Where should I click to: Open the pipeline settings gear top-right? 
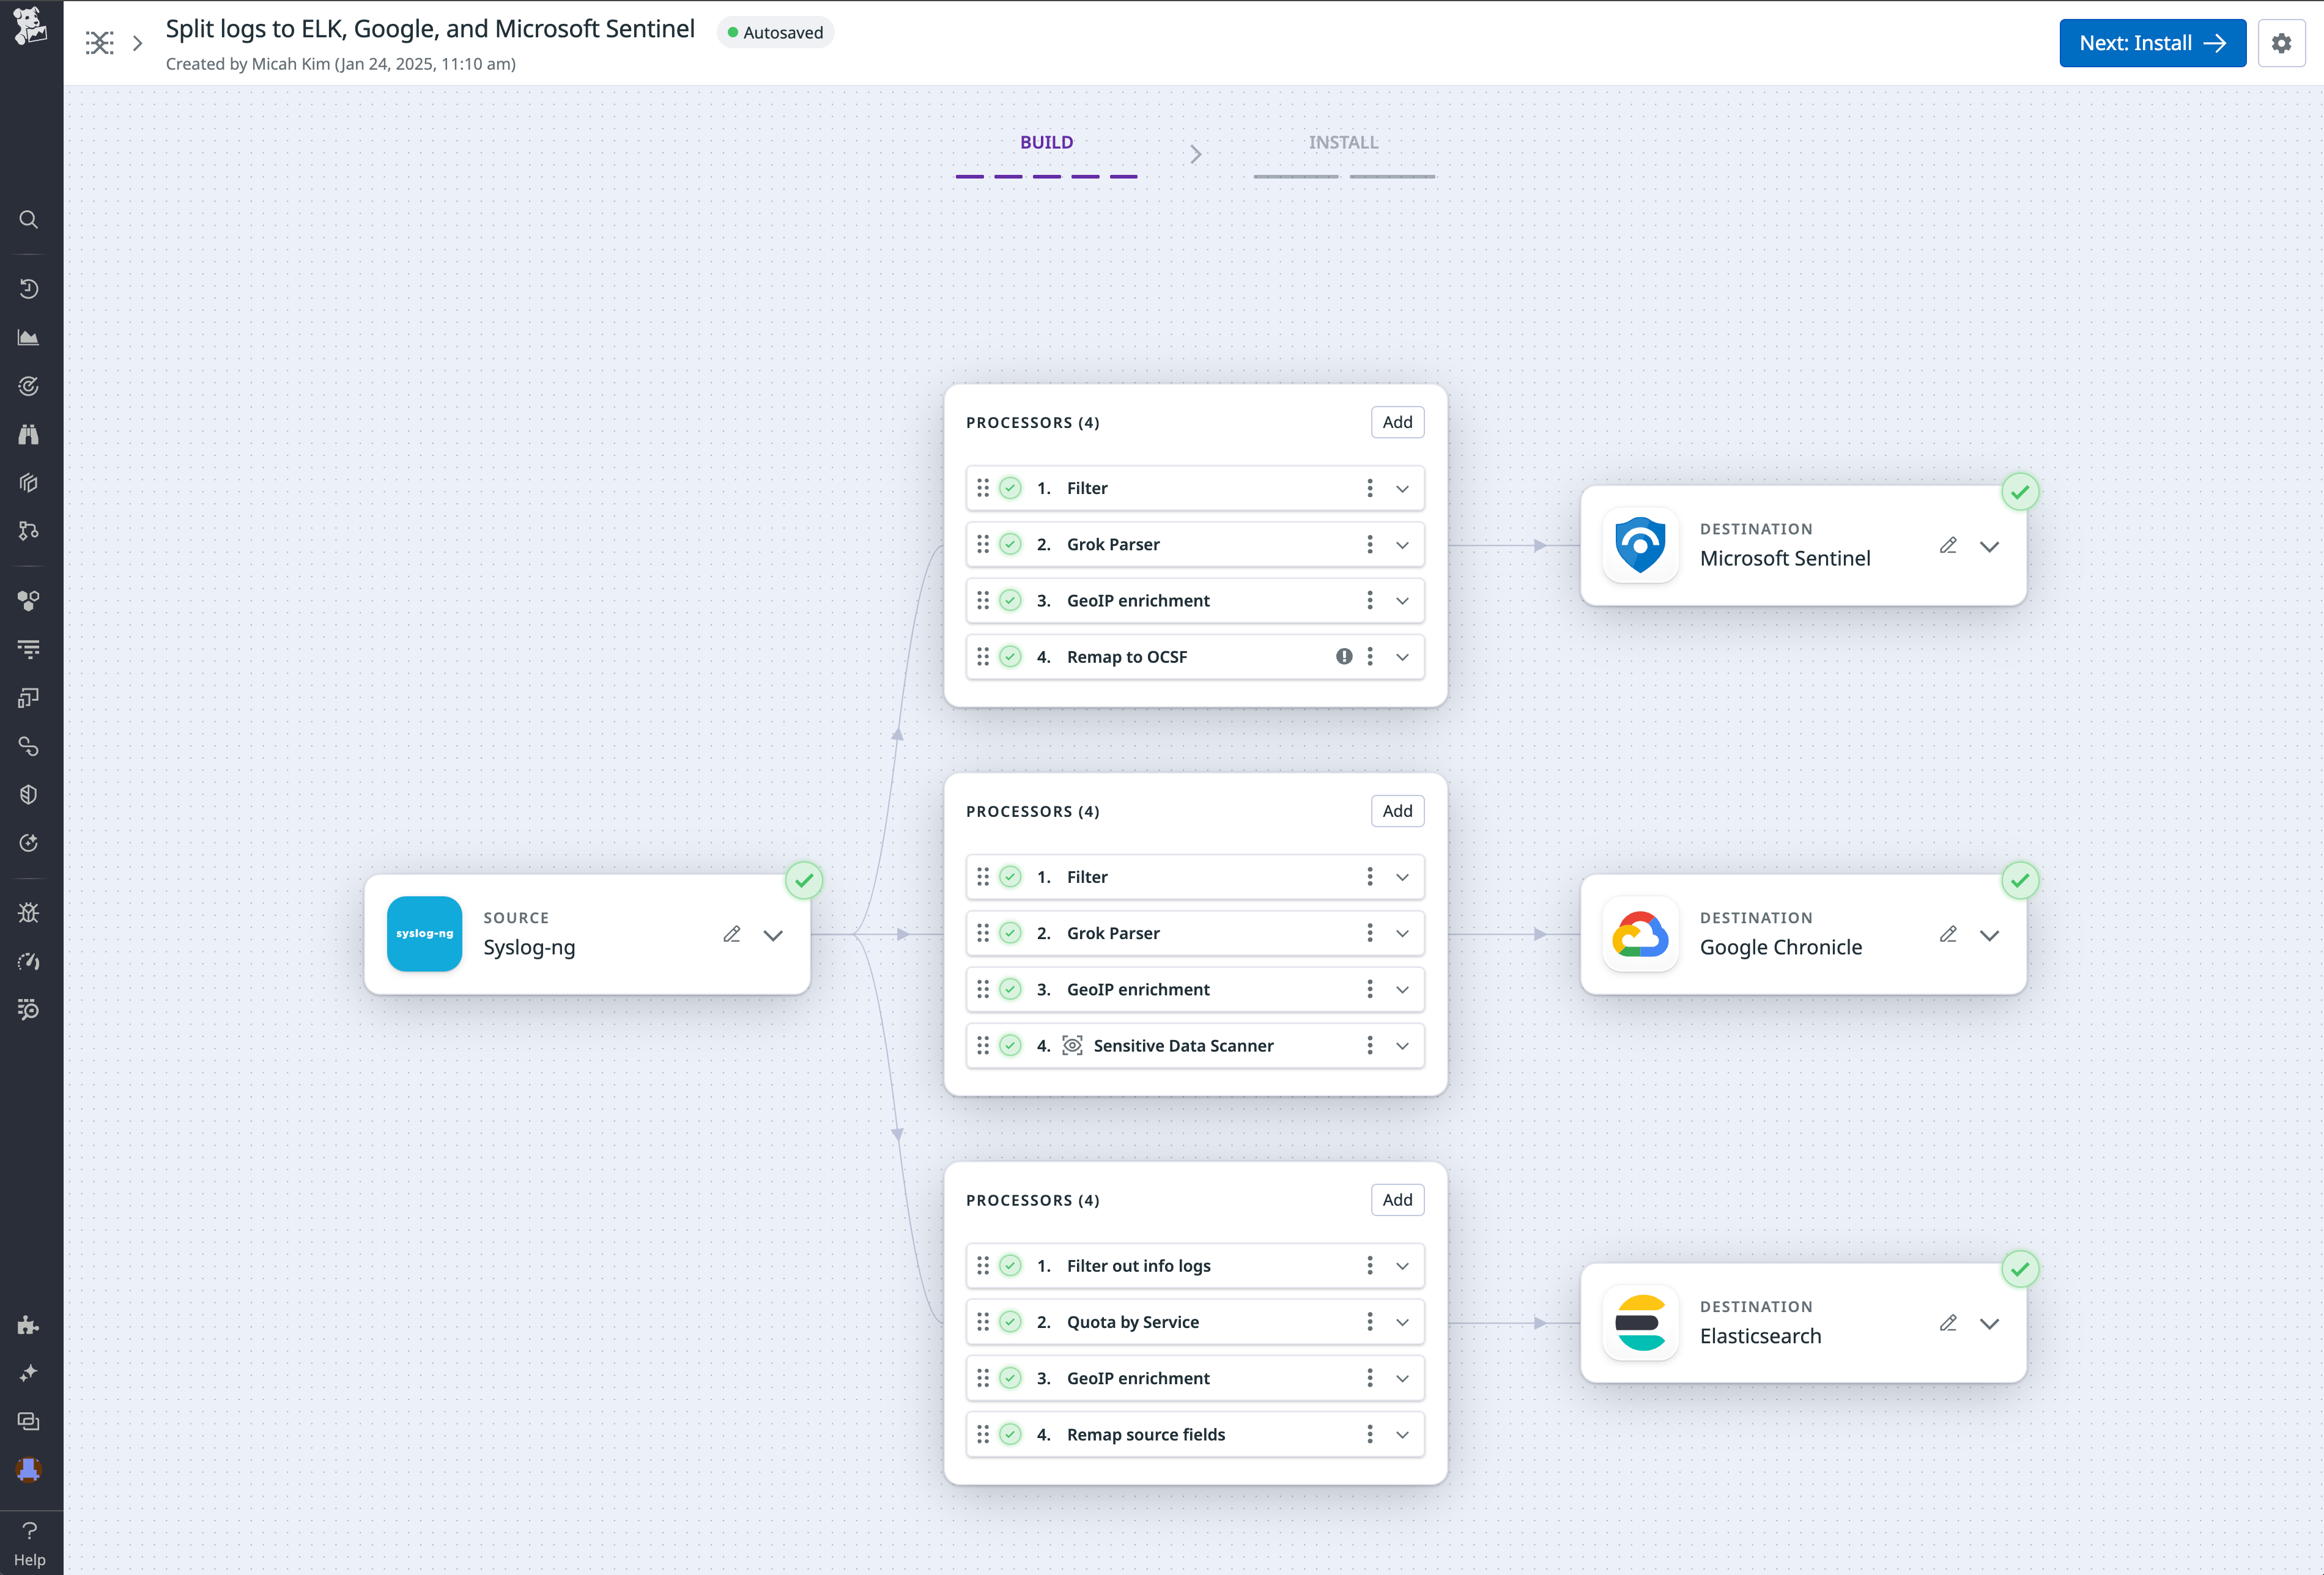pyautogui.click(x=2282, y=42)
